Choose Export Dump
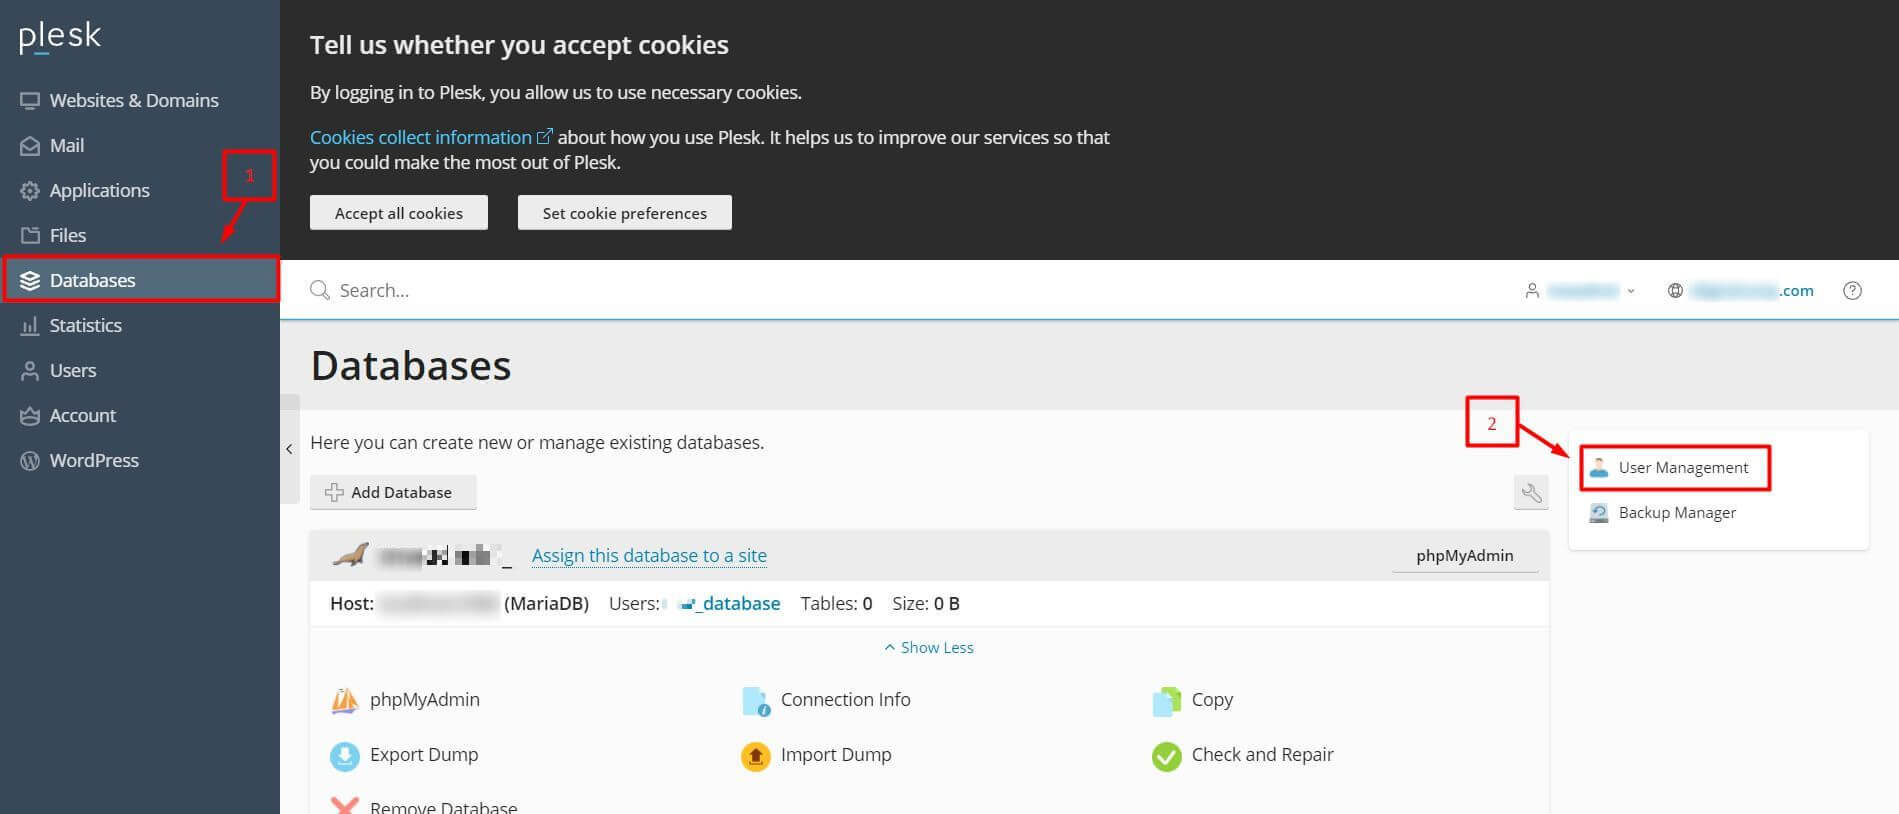The height and width of the screenshot is (814, 1899). [424, 754]
